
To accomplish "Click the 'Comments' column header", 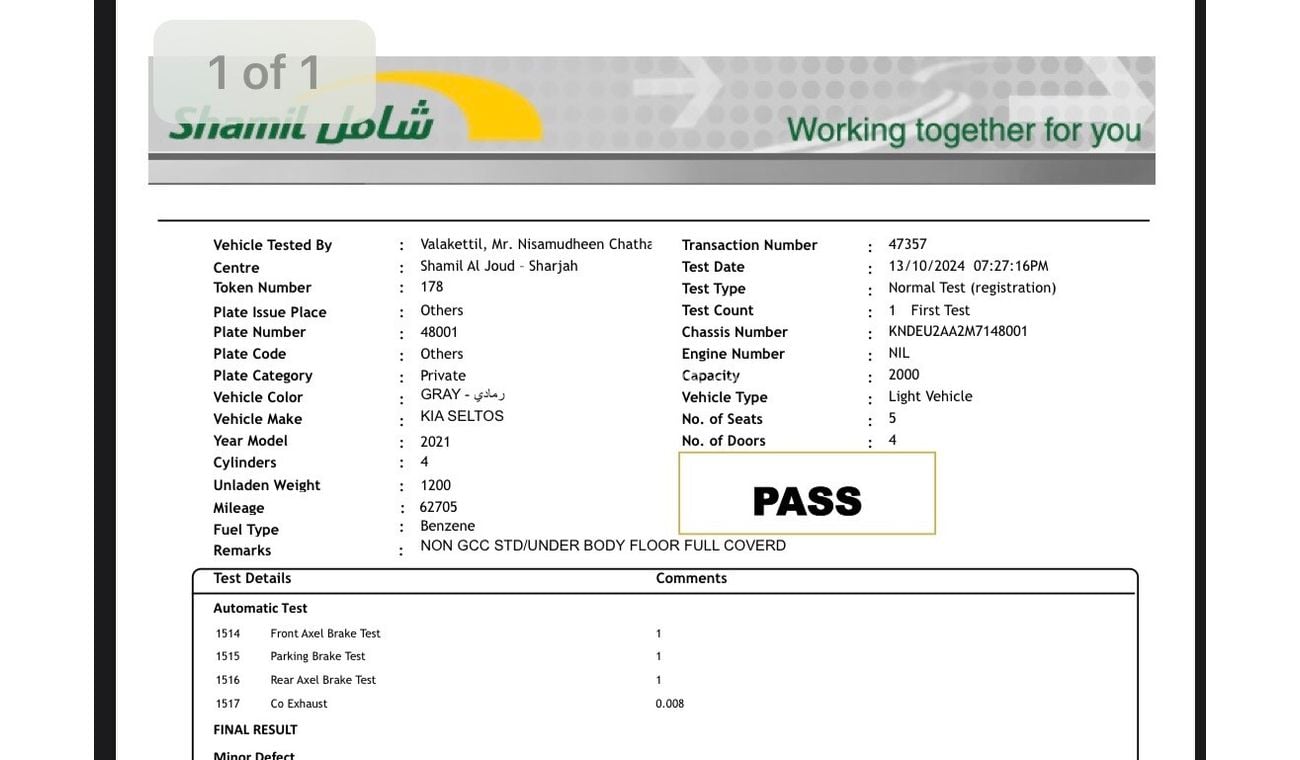I will pos(691,578).
